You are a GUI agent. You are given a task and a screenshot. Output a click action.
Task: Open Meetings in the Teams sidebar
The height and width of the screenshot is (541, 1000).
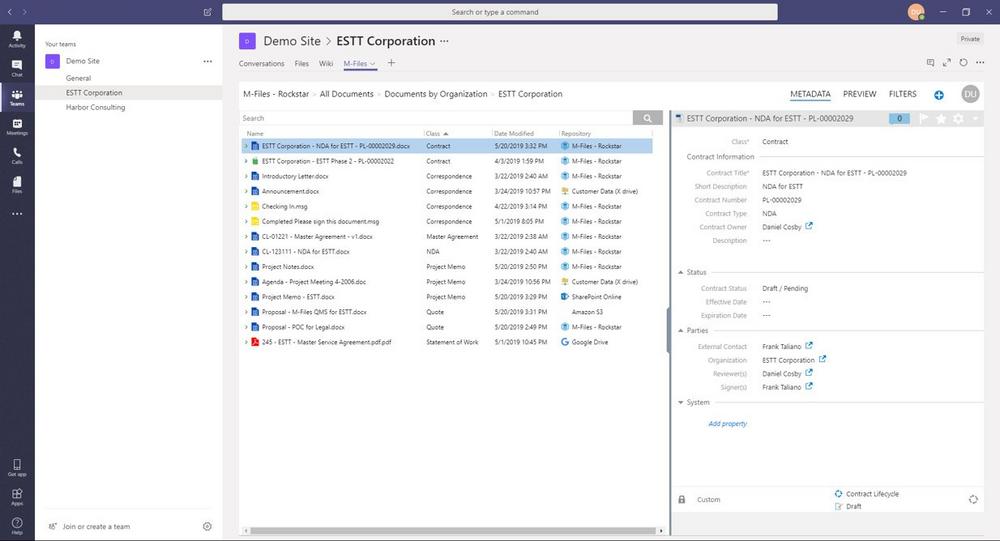17,126
